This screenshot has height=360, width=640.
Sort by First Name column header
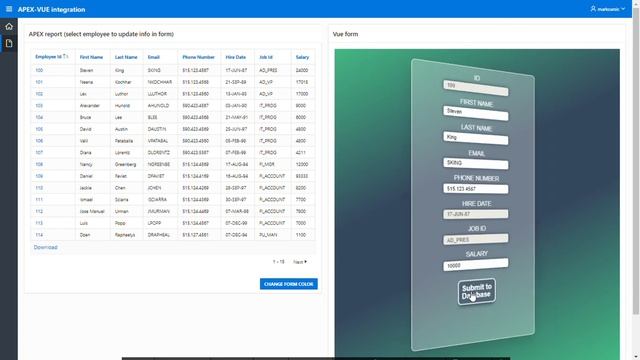pyautogui.click(x=91, y=57)
